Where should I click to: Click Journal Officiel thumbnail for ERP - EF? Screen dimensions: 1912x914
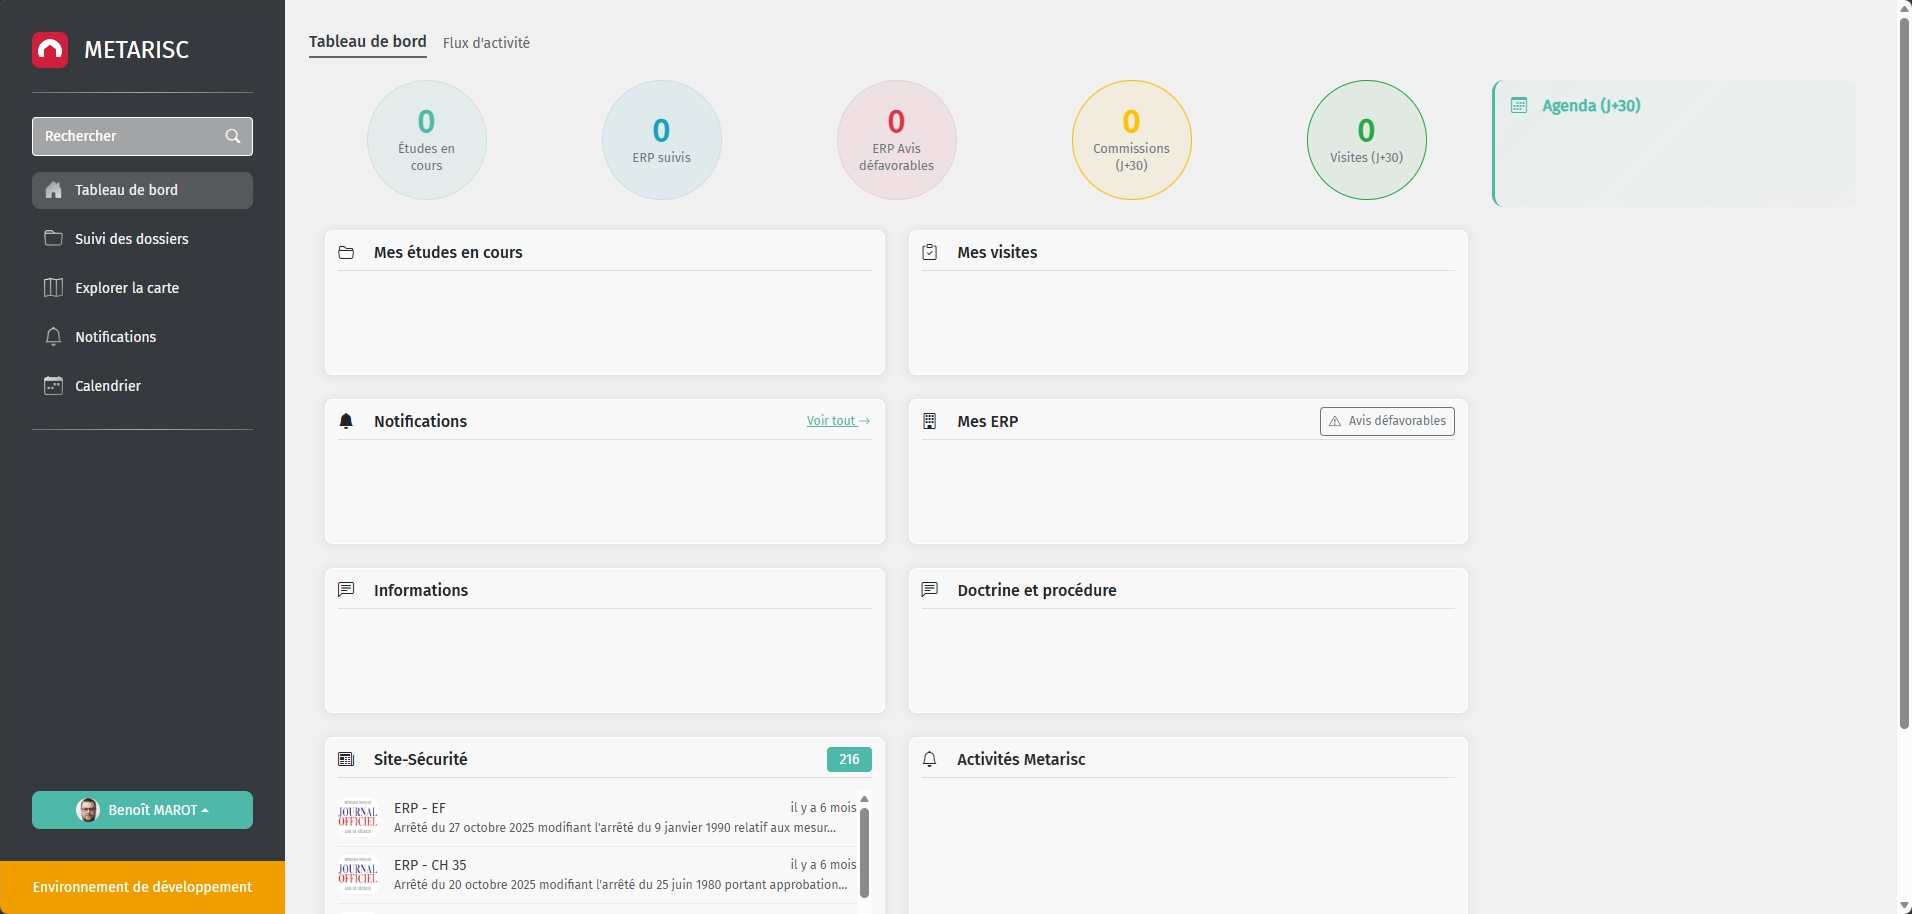click(358, 817)
